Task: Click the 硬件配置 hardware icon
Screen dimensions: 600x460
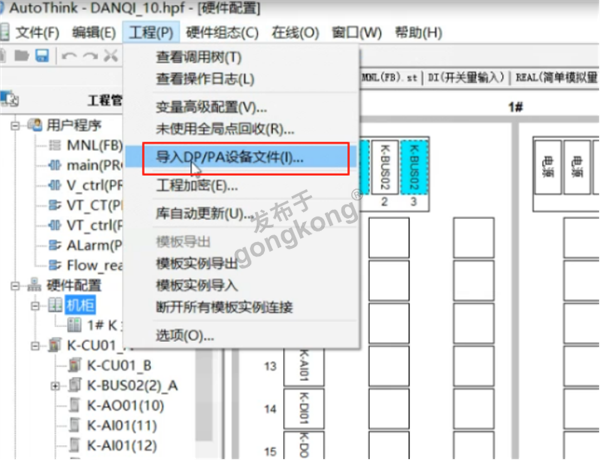Action: [35, 285]
